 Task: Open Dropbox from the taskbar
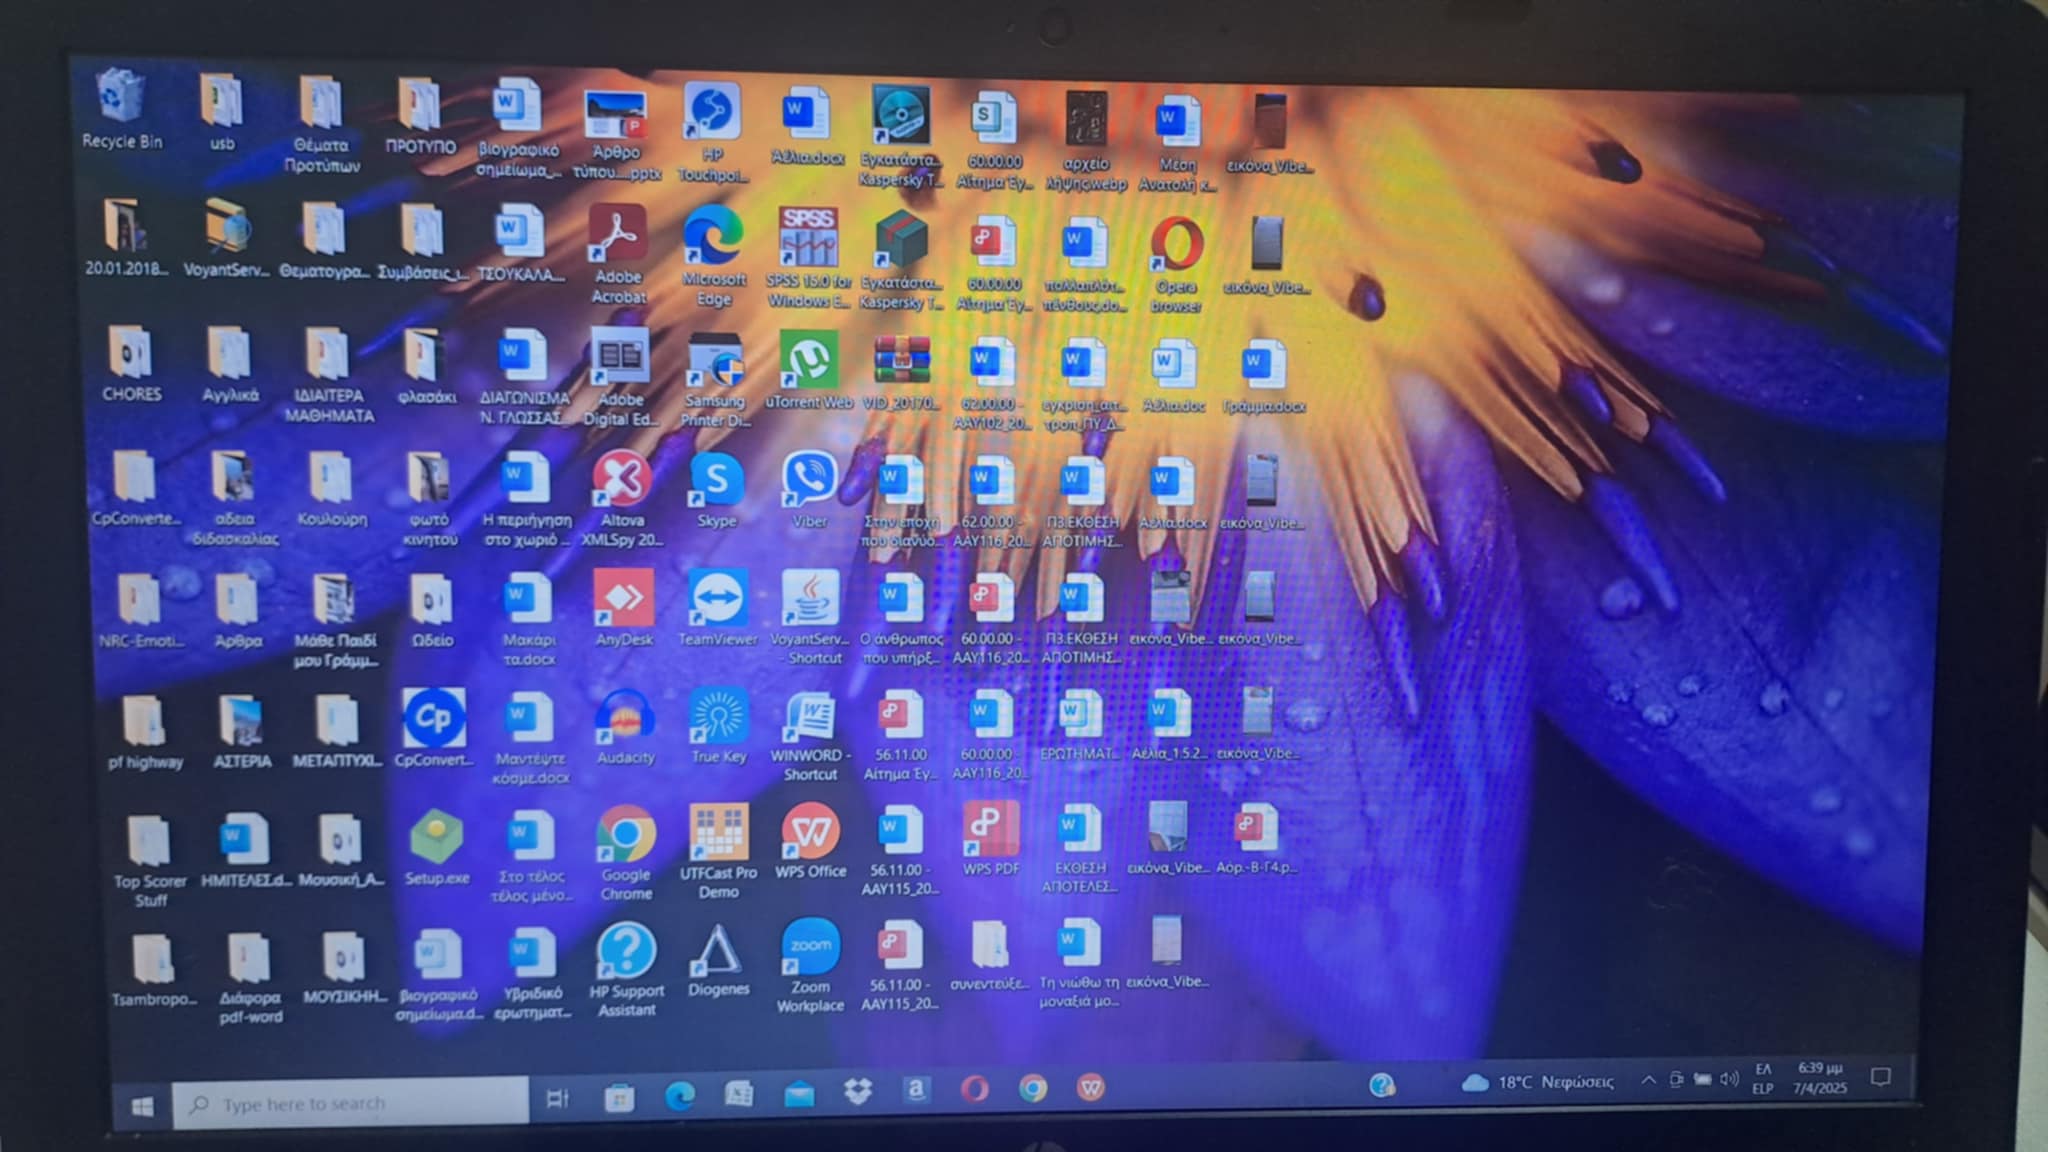(x=858, y=1091)
